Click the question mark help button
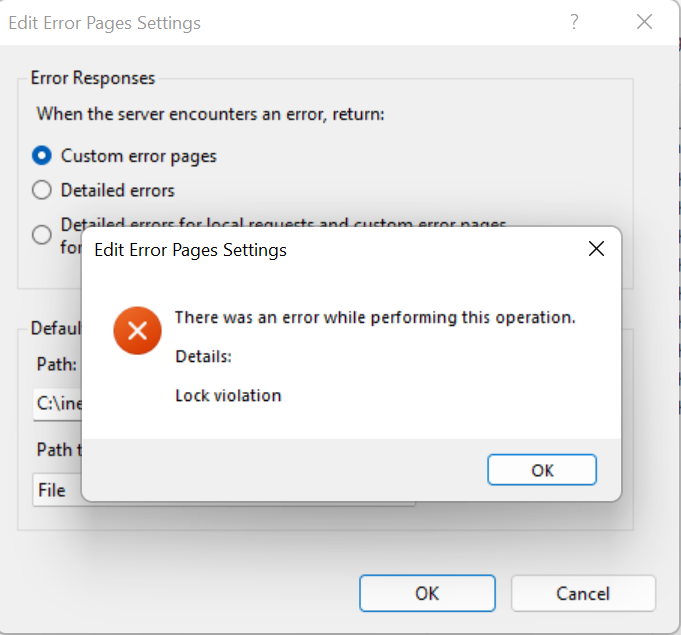Image resolution: width=681 pixels, height=635 pixels. click(x=575, y=22)
